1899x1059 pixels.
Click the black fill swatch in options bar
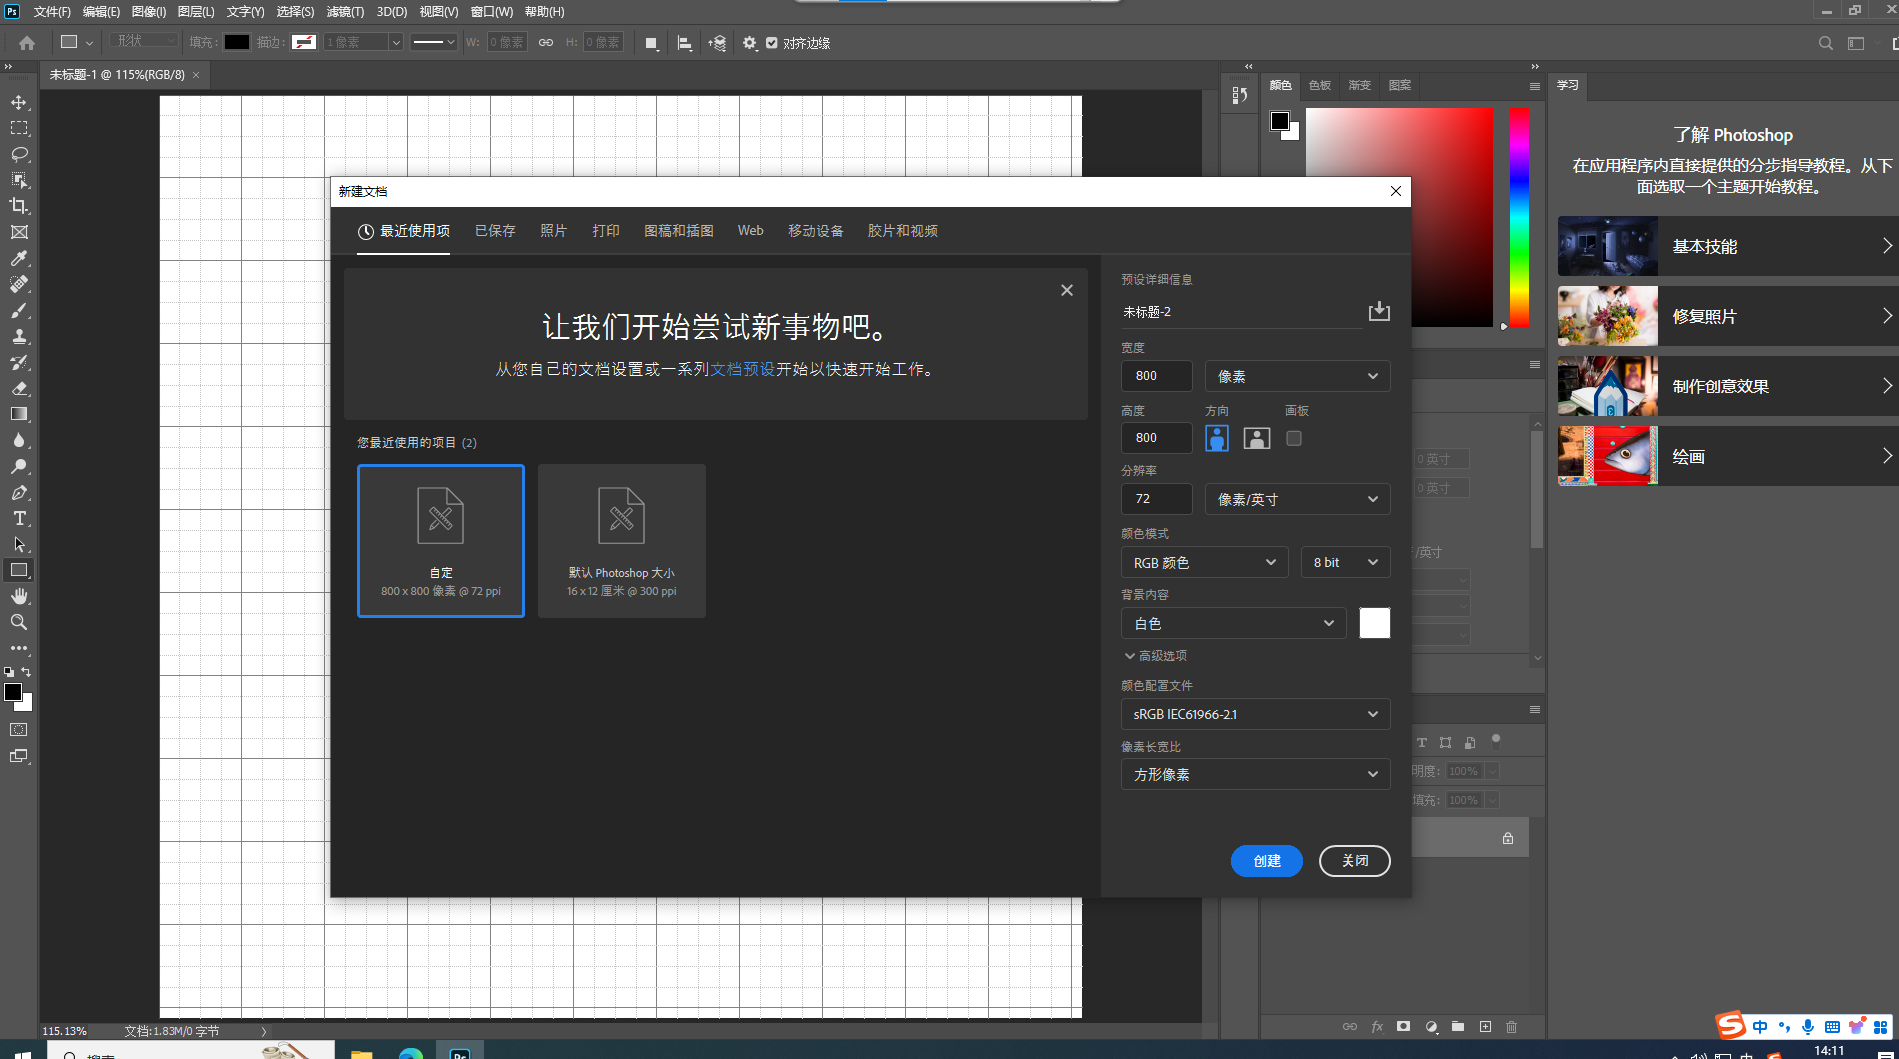(237, 42)
